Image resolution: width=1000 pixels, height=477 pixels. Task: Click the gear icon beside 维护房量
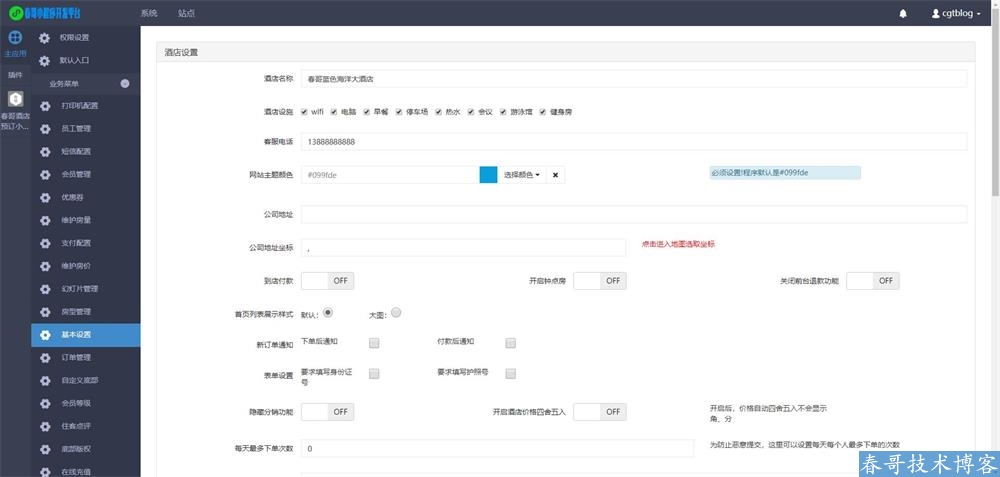[45, 221]
